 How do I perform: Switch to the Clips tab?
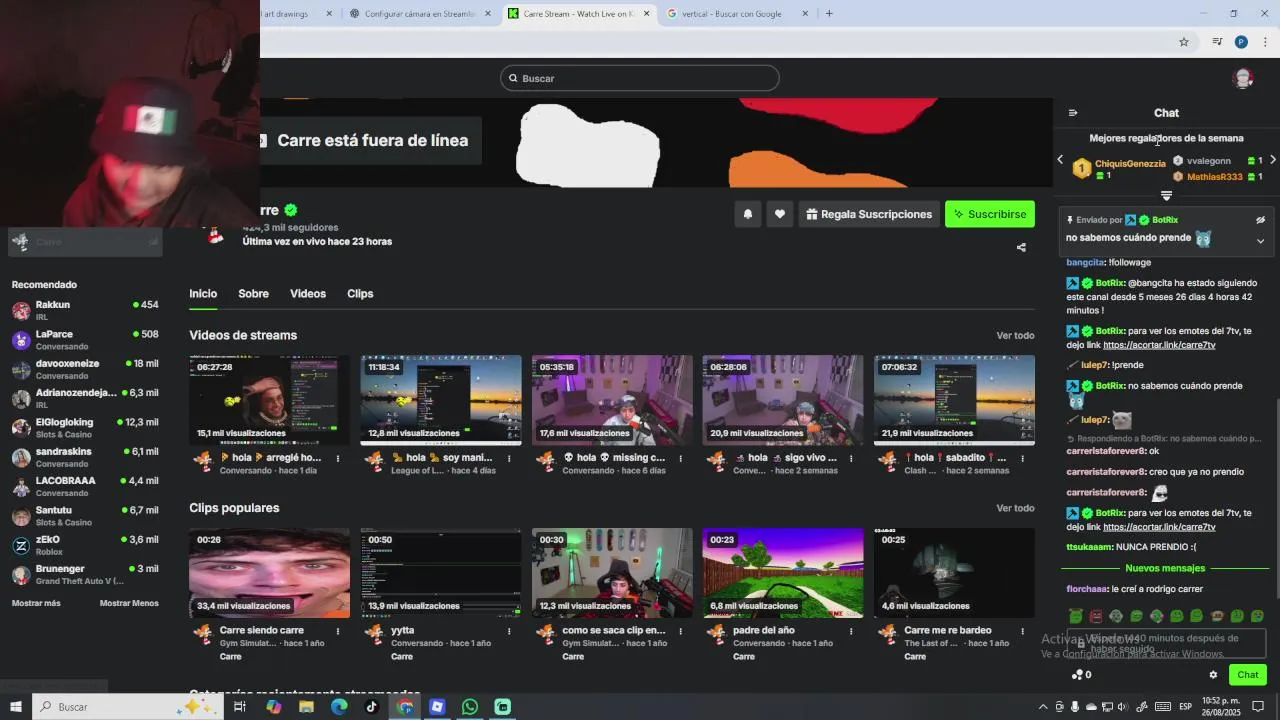pyautogui.click(x=360, y=294)
